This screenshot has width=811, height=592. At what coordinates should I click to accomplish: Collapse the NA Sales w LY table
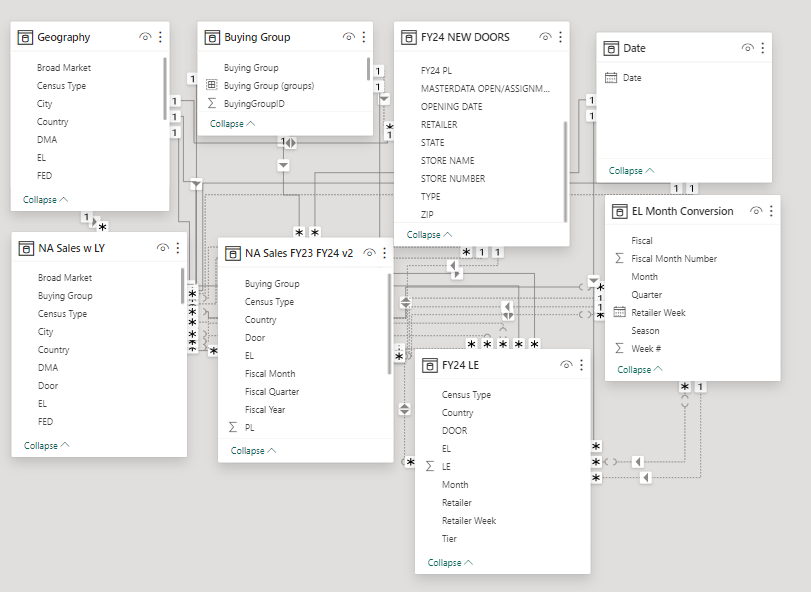click(47, 446)
